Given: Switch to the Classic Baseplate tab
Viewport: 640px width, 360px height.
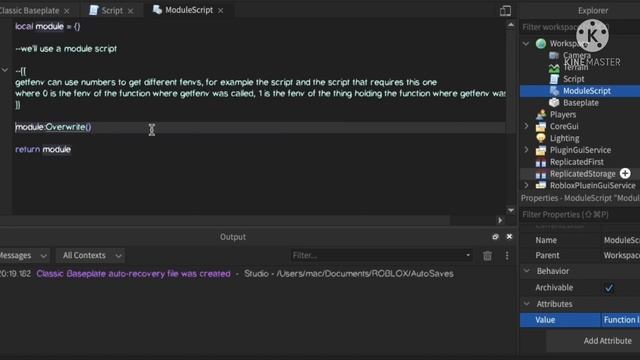Looking at the screenshot, I should pos(29,11).
